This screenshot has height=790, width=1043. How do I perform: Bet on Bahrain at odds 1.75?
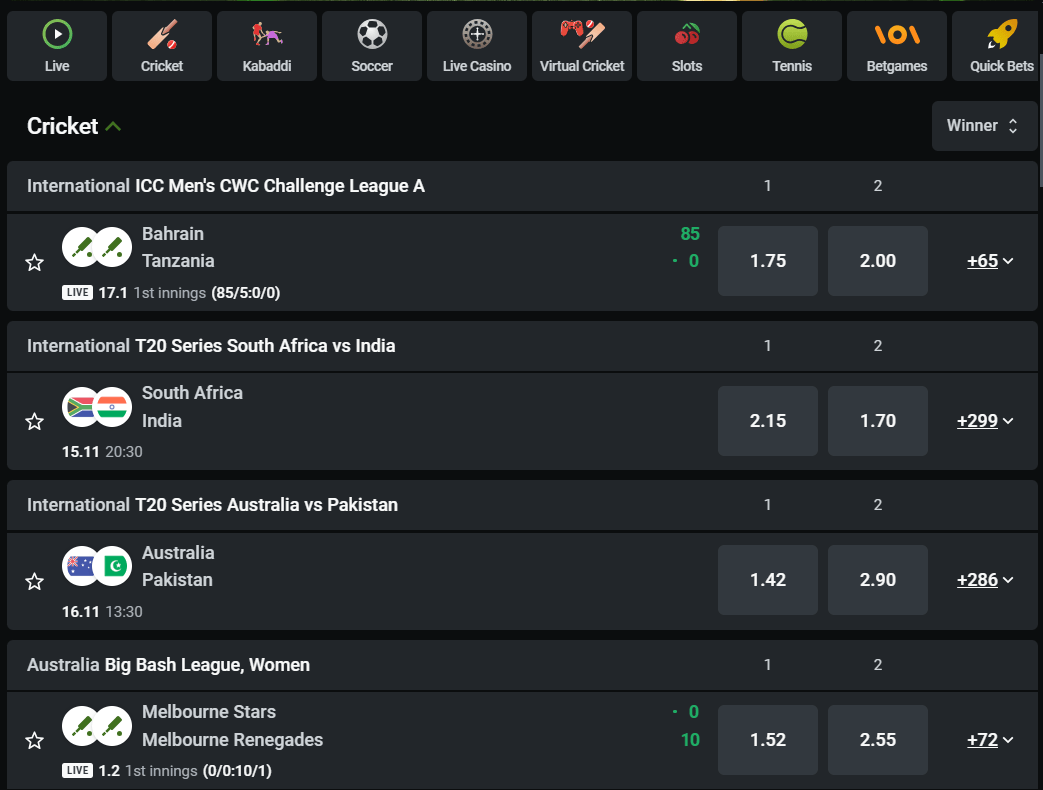pyautogui.click(x=768, y=261)
